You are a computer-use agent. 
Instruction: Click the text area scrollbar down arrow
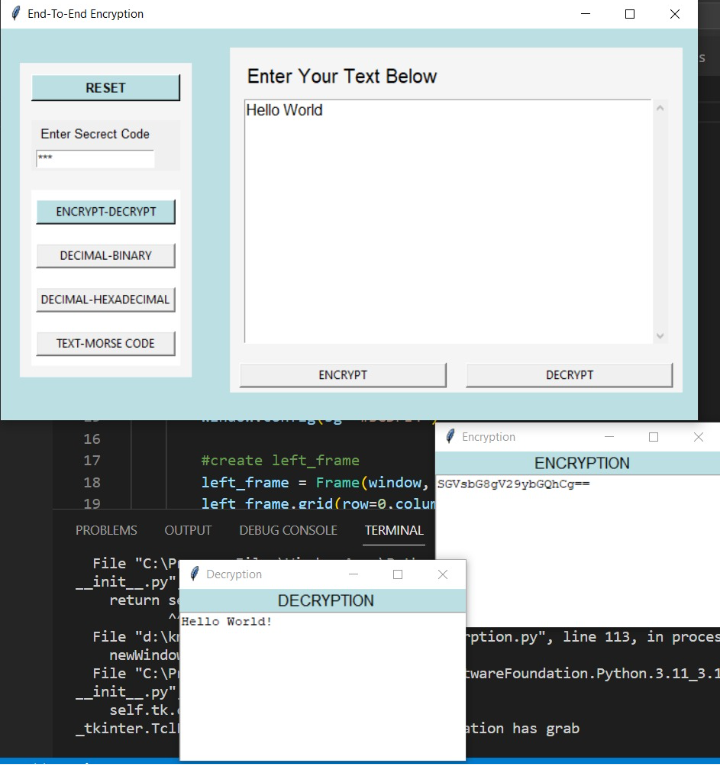(x=660, y=336)
